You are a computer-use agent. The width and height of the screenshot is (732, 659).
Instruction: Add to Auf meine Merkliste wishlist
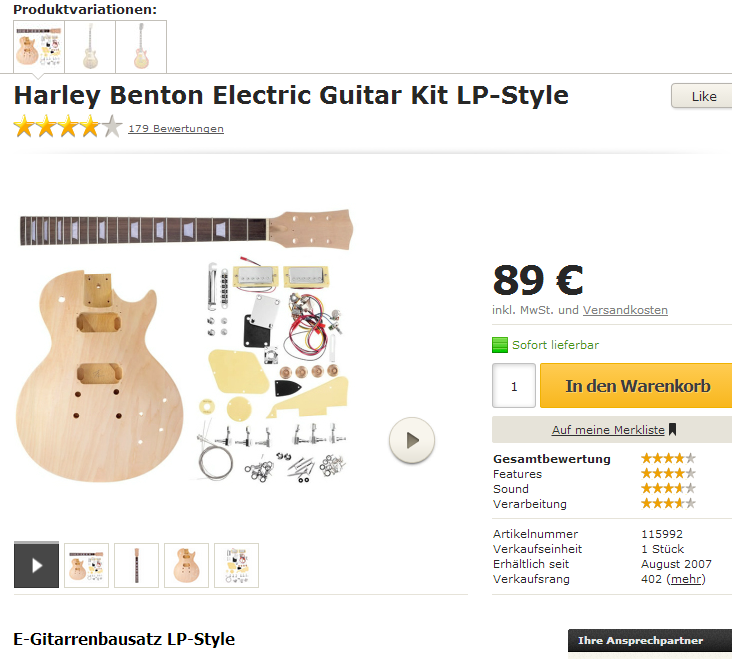613,430
